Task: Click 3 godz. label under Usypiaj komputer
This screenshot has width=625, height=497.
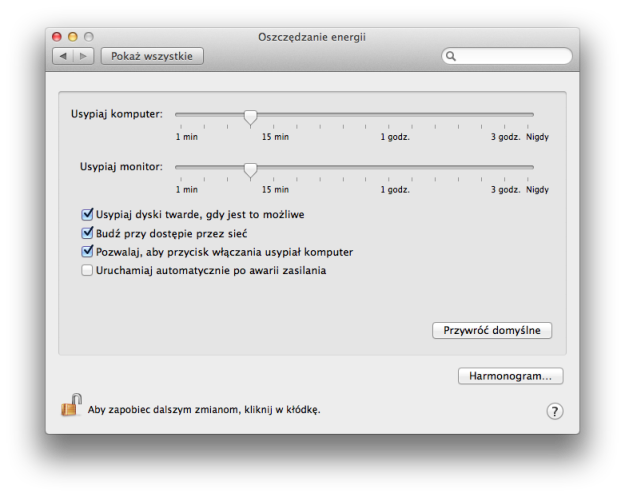Action: click(505, 137)
